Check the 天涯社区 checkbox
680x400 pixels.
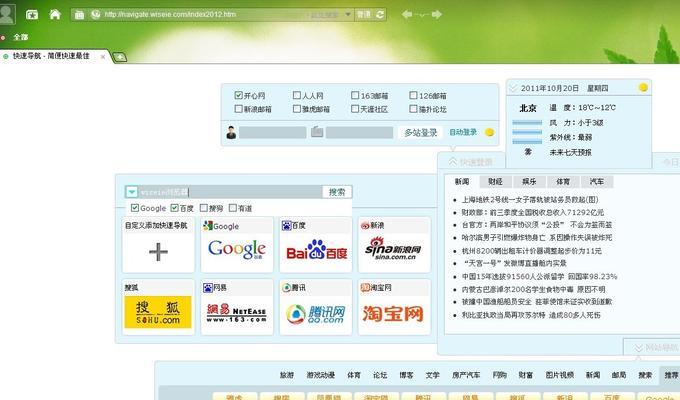[x=355, y=108]
